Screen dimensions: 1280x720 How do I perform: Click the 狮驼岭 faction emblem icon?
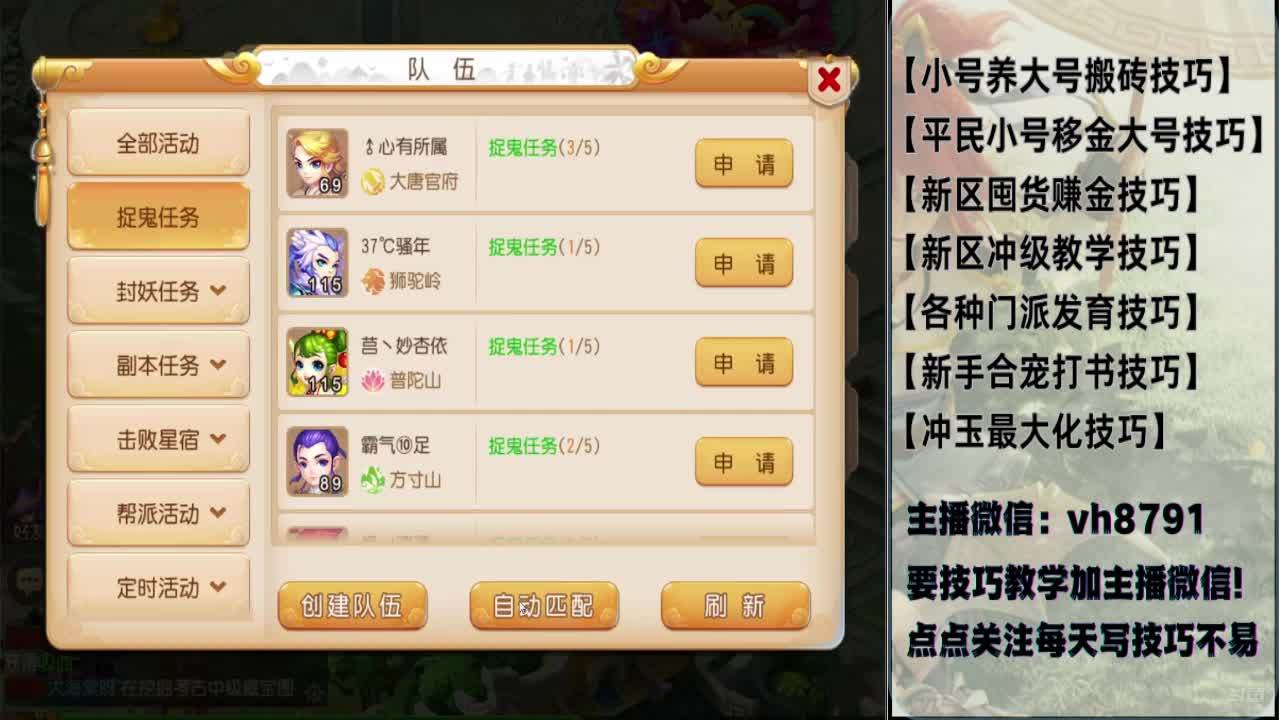[x=373, y=281]
